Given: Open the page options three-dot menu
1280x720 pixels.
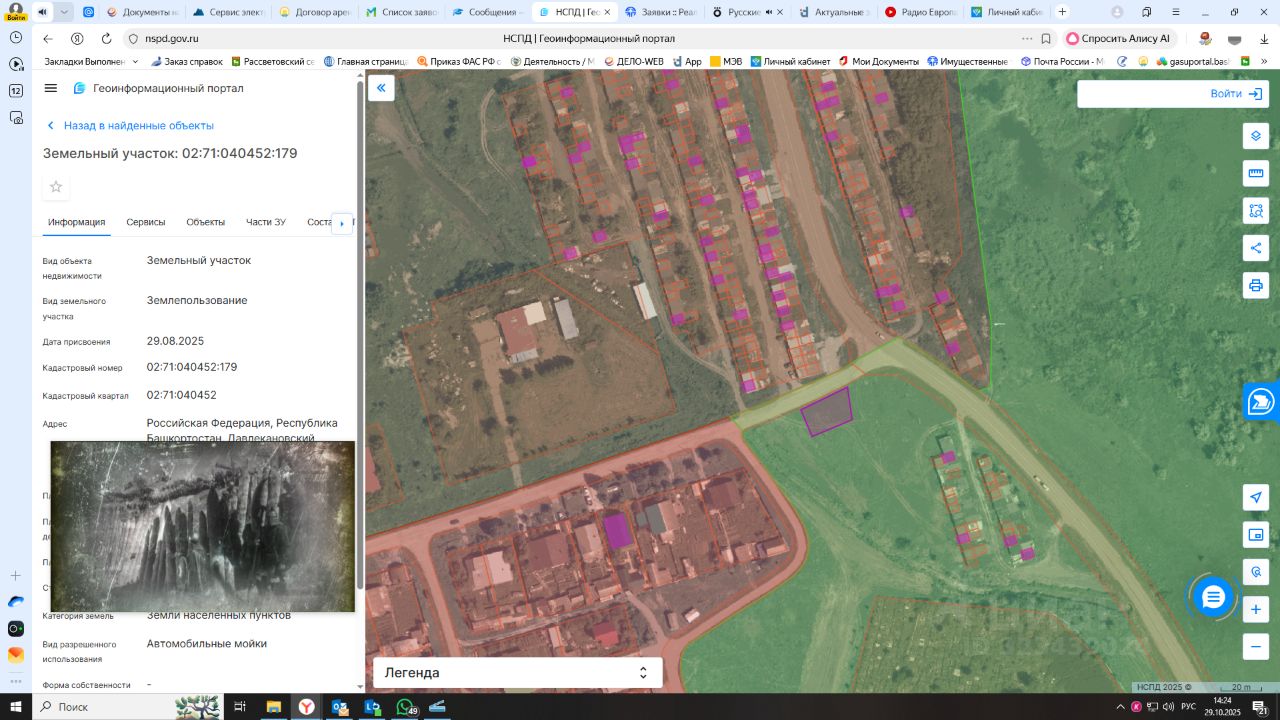Looking at the screenshot, I should click(1027, 38).
